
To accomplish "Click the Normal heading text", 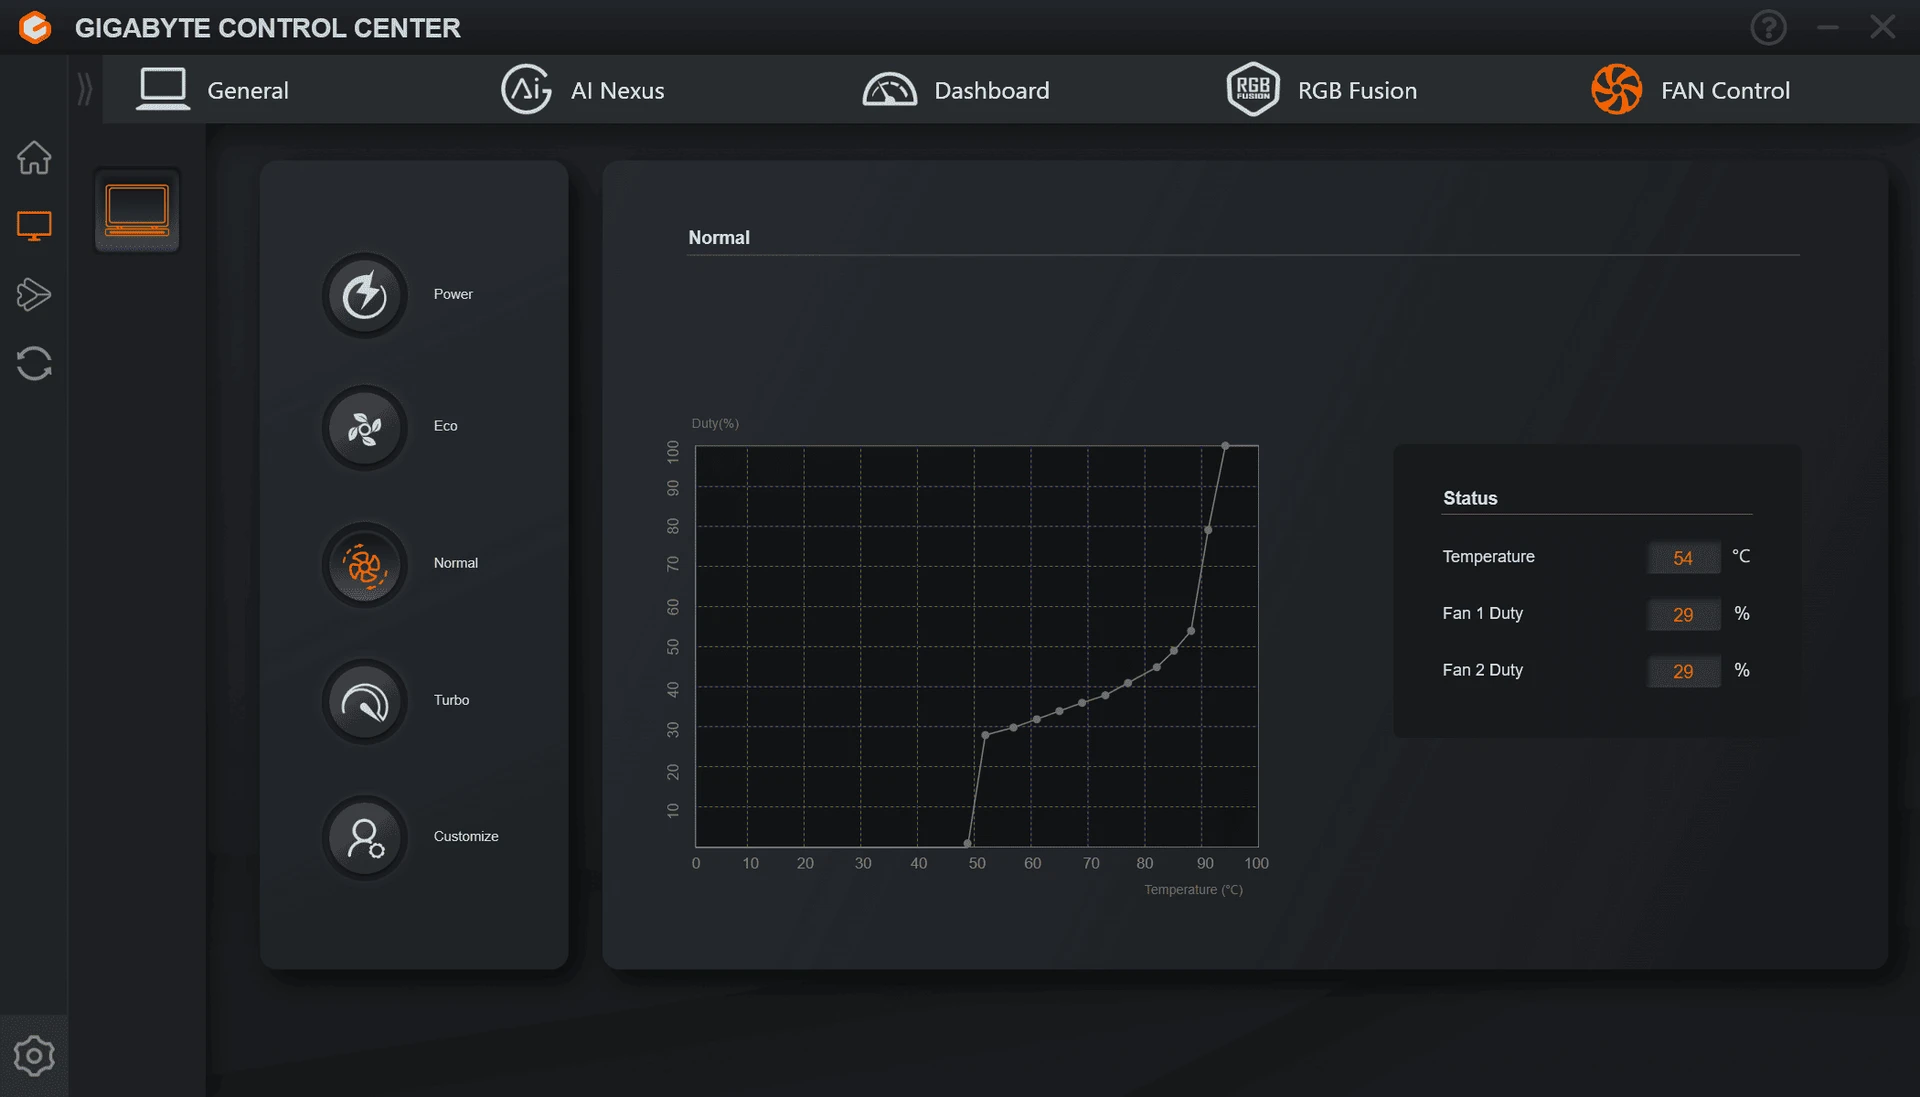I will coord(718,238).
